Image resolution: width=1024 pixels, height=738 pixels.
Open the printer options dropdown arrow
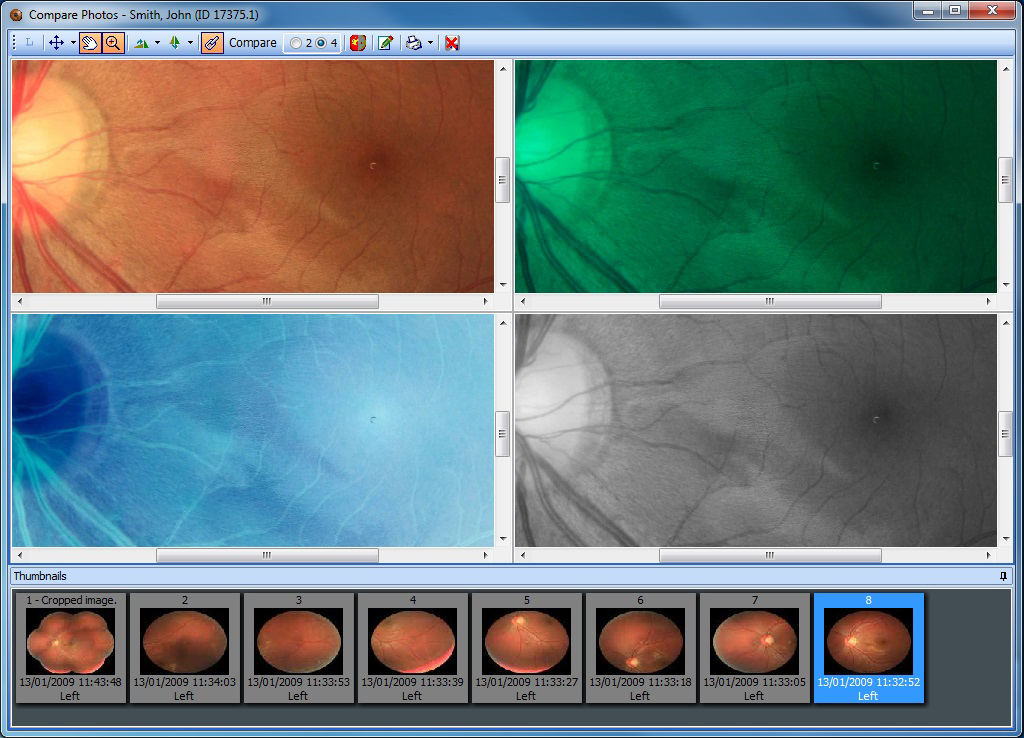430,43
